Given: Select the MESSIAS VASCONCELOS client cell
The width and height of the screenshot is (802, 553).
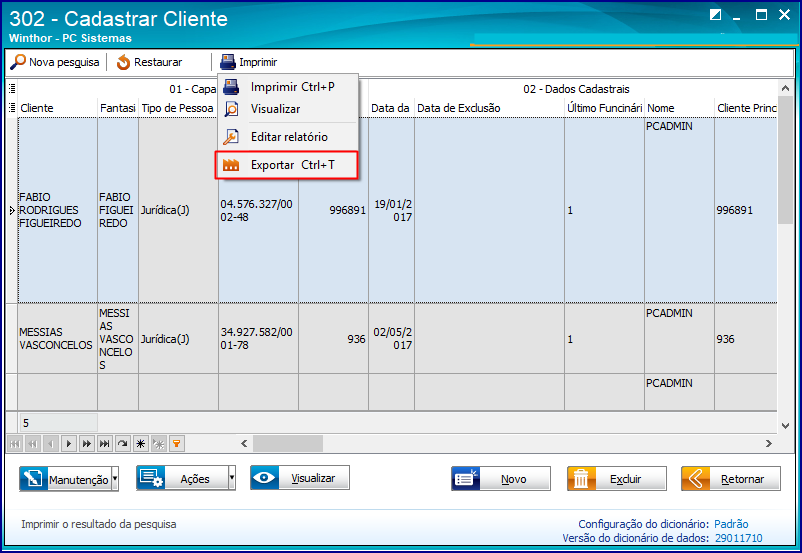Looking at the screenshot, I should pyautogui.click(x=57, y=339).
